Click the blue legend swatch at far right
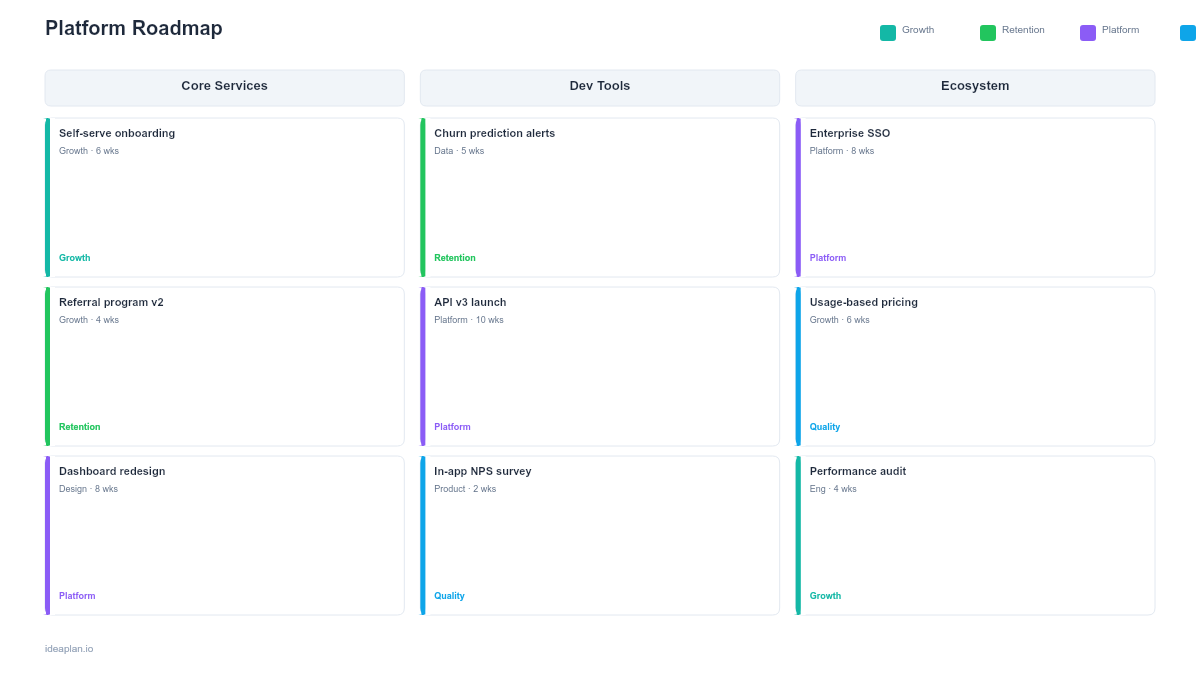1200x675 pixels. tap(1186, 31)
